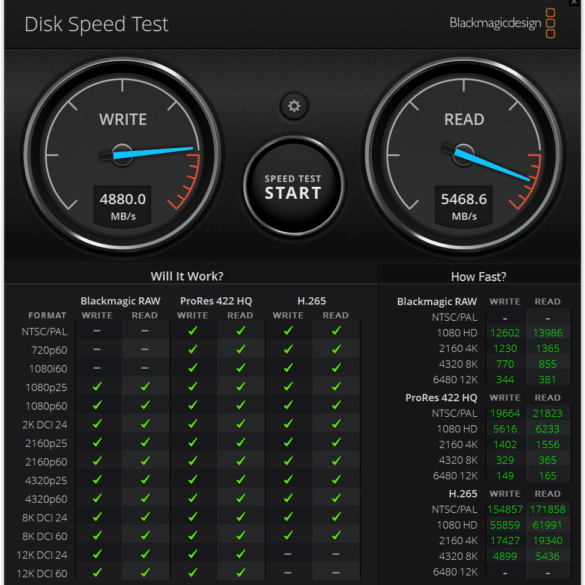
Task: Click H.265 write checkmark for 8K DCI 60
Action: (288, 535)
